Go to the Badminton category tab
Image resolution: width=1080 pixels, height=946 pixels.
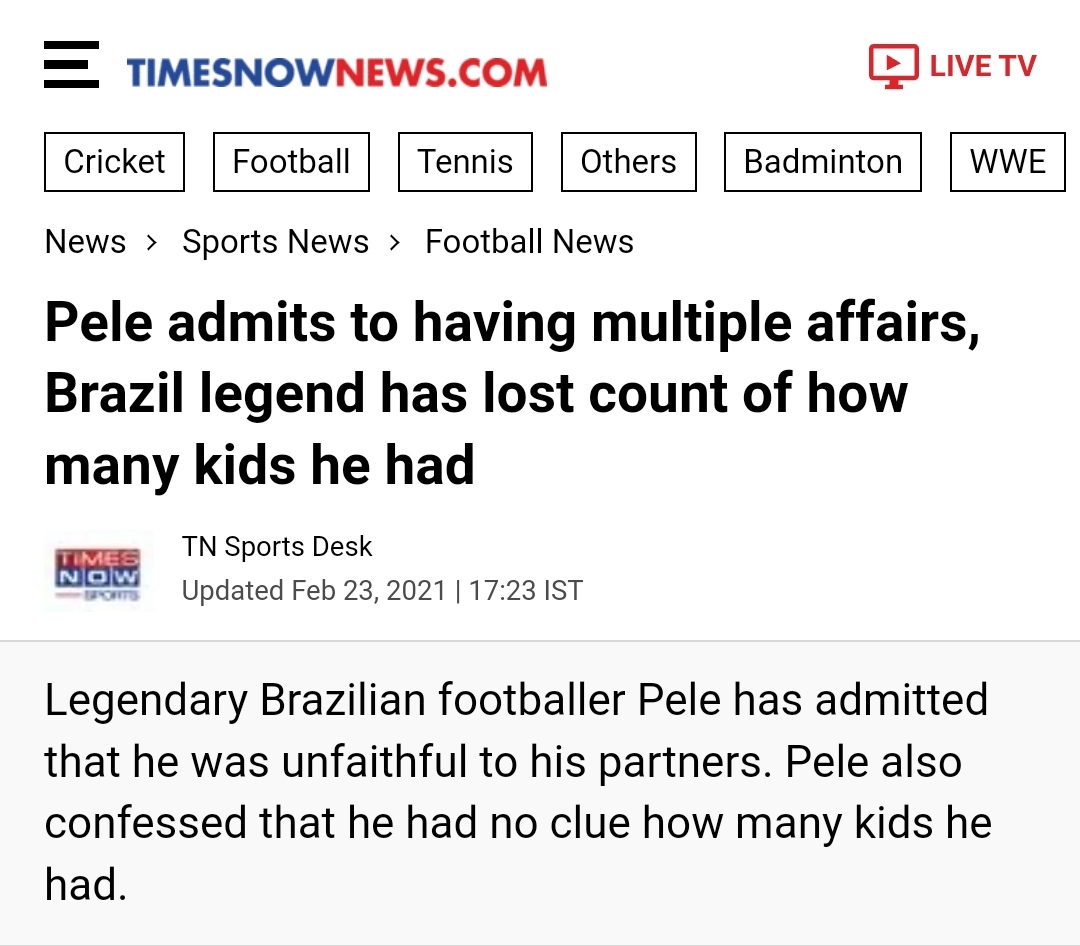[822, 162]
